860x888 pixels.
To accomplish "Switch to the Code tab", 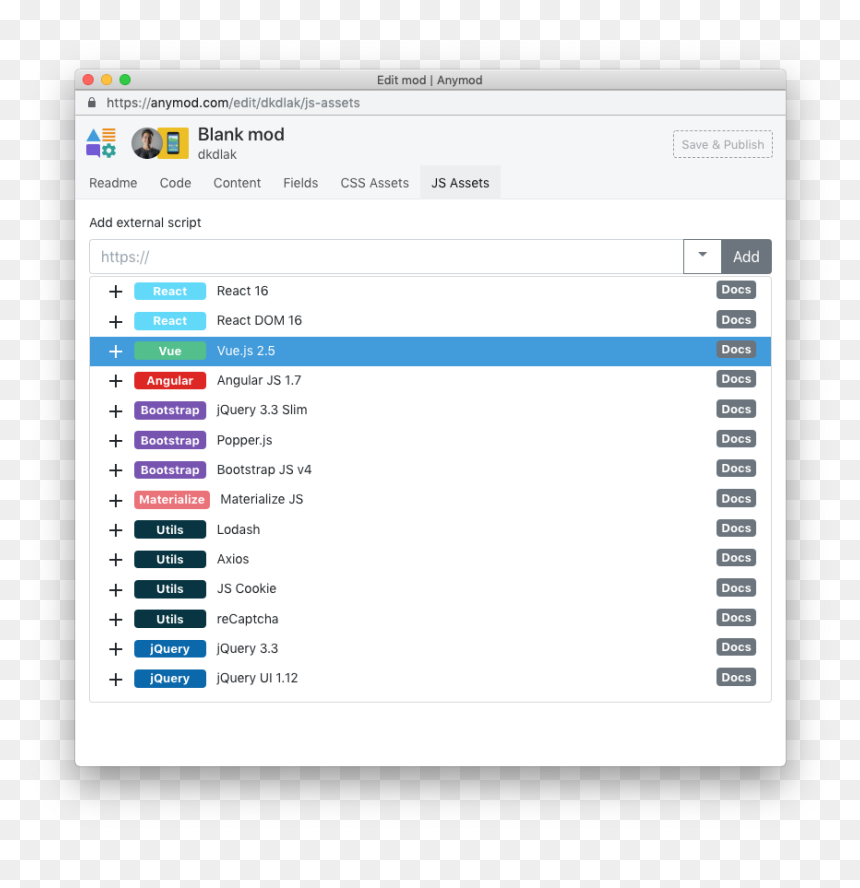I will (175, 183).
